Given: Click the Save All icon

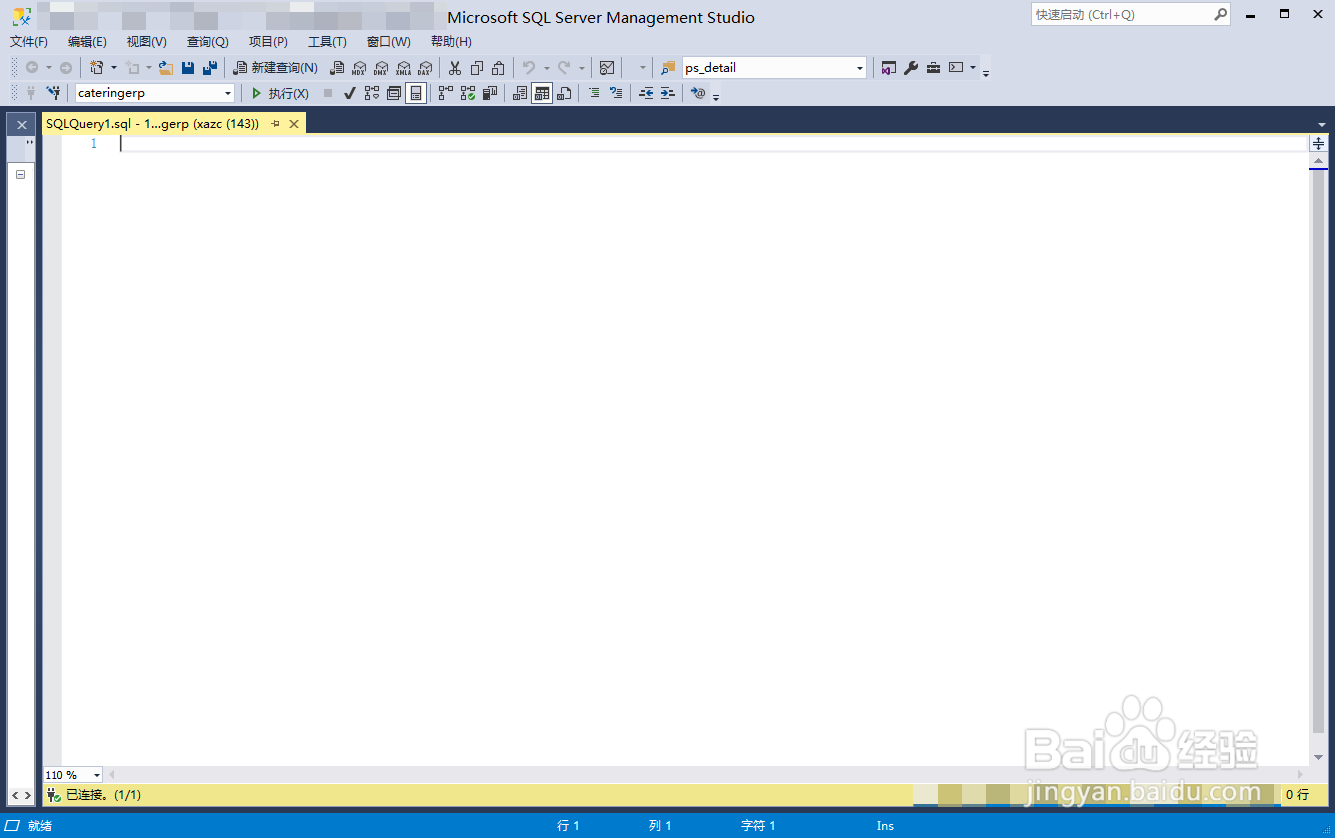Looking at the screenshot, I should pos(210,68).
